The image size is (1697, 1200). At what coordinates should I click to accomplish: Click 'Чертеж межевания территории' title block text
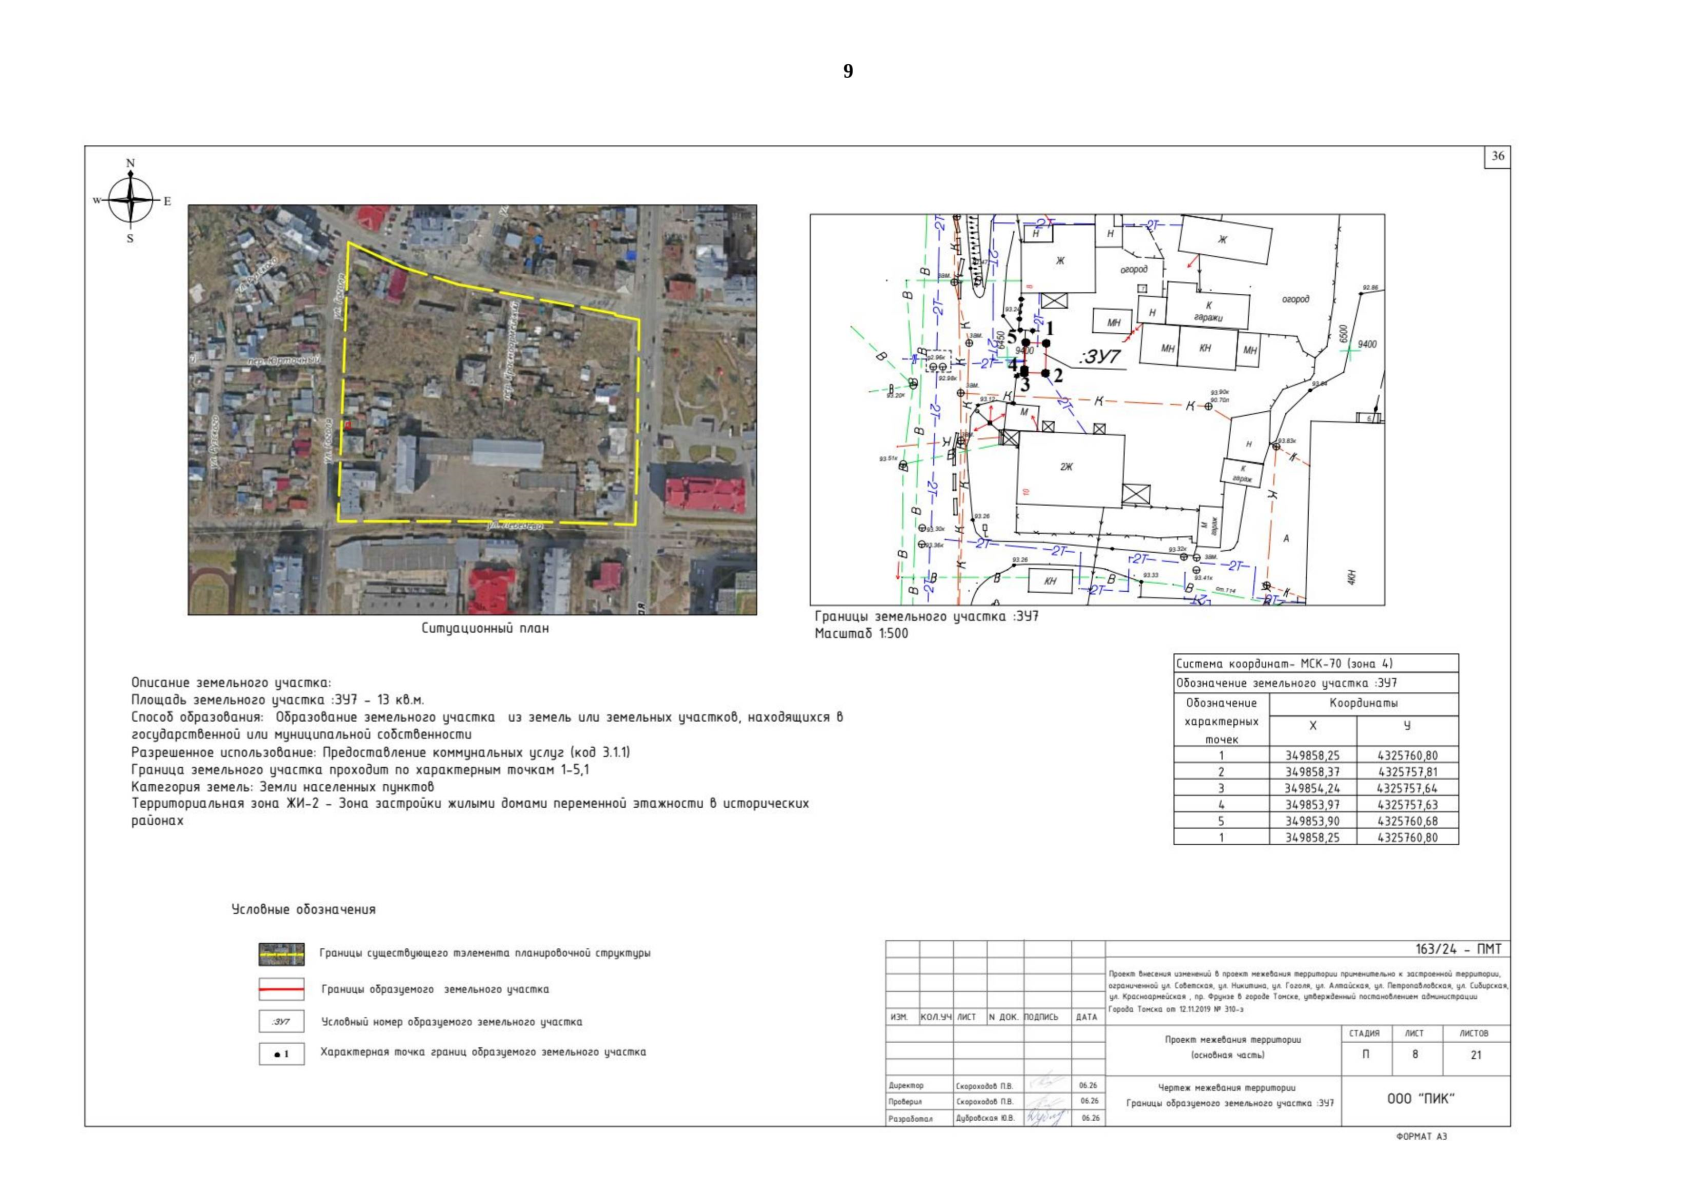[1226, 1088]
